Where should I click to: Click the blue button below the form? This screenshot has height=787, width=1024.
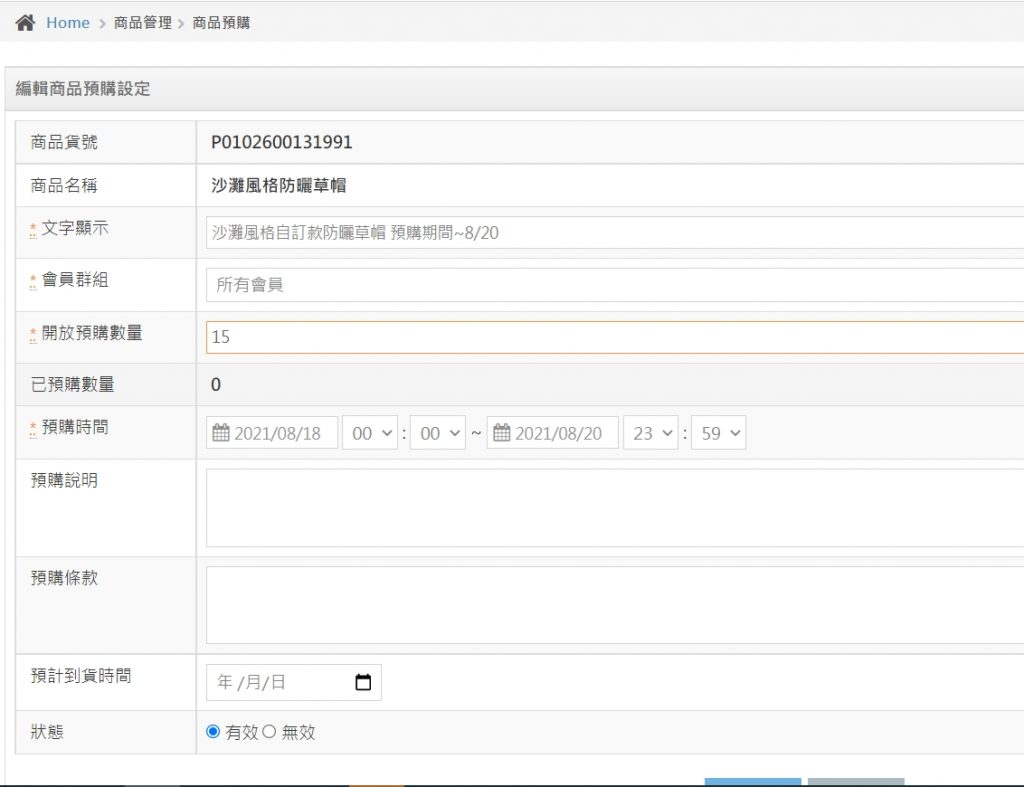(752, 781)
